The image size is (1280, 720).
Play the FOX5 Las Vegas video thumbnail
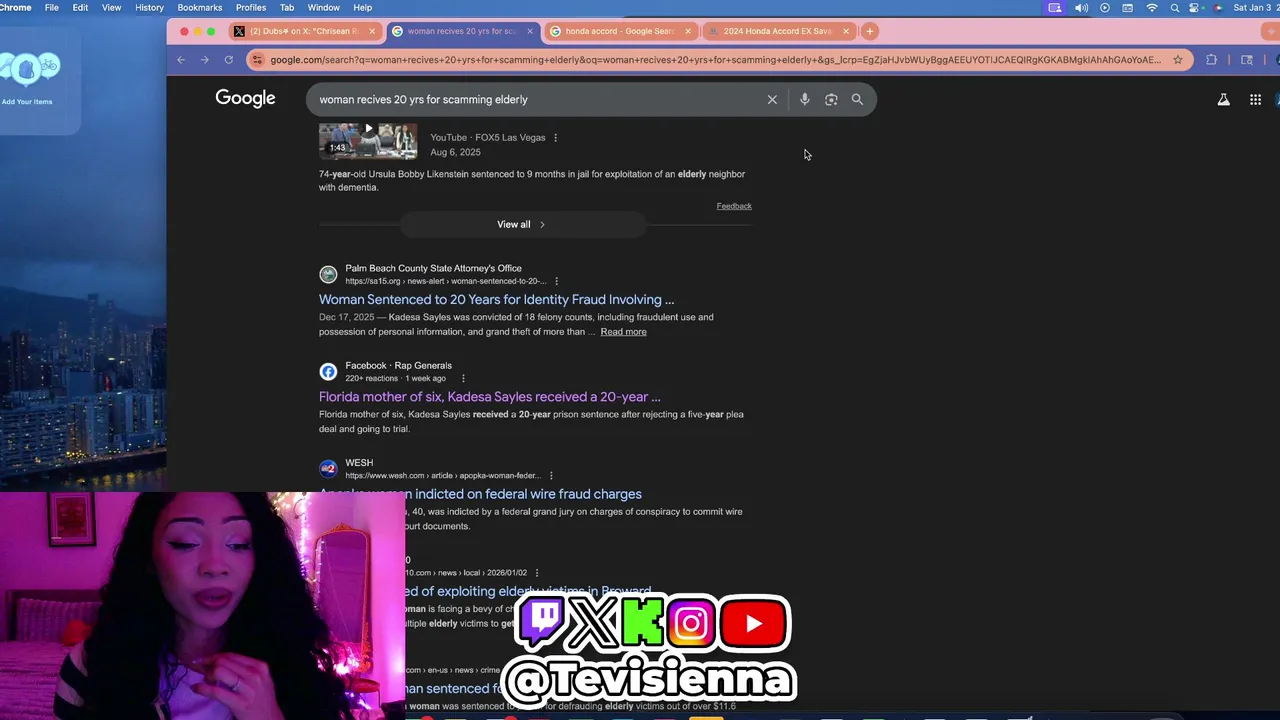pyautogui.click(x=368, y=141)
